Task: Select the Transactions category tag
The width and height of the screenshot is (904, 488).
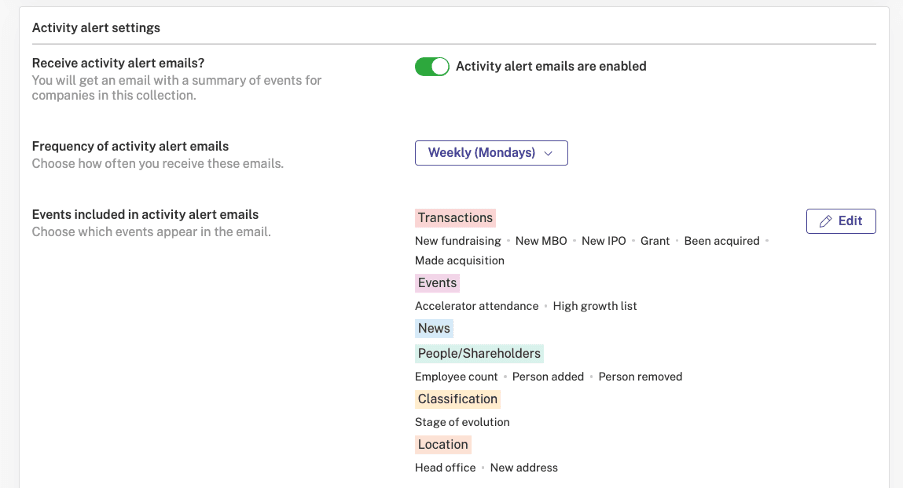Action: point(455,218)
